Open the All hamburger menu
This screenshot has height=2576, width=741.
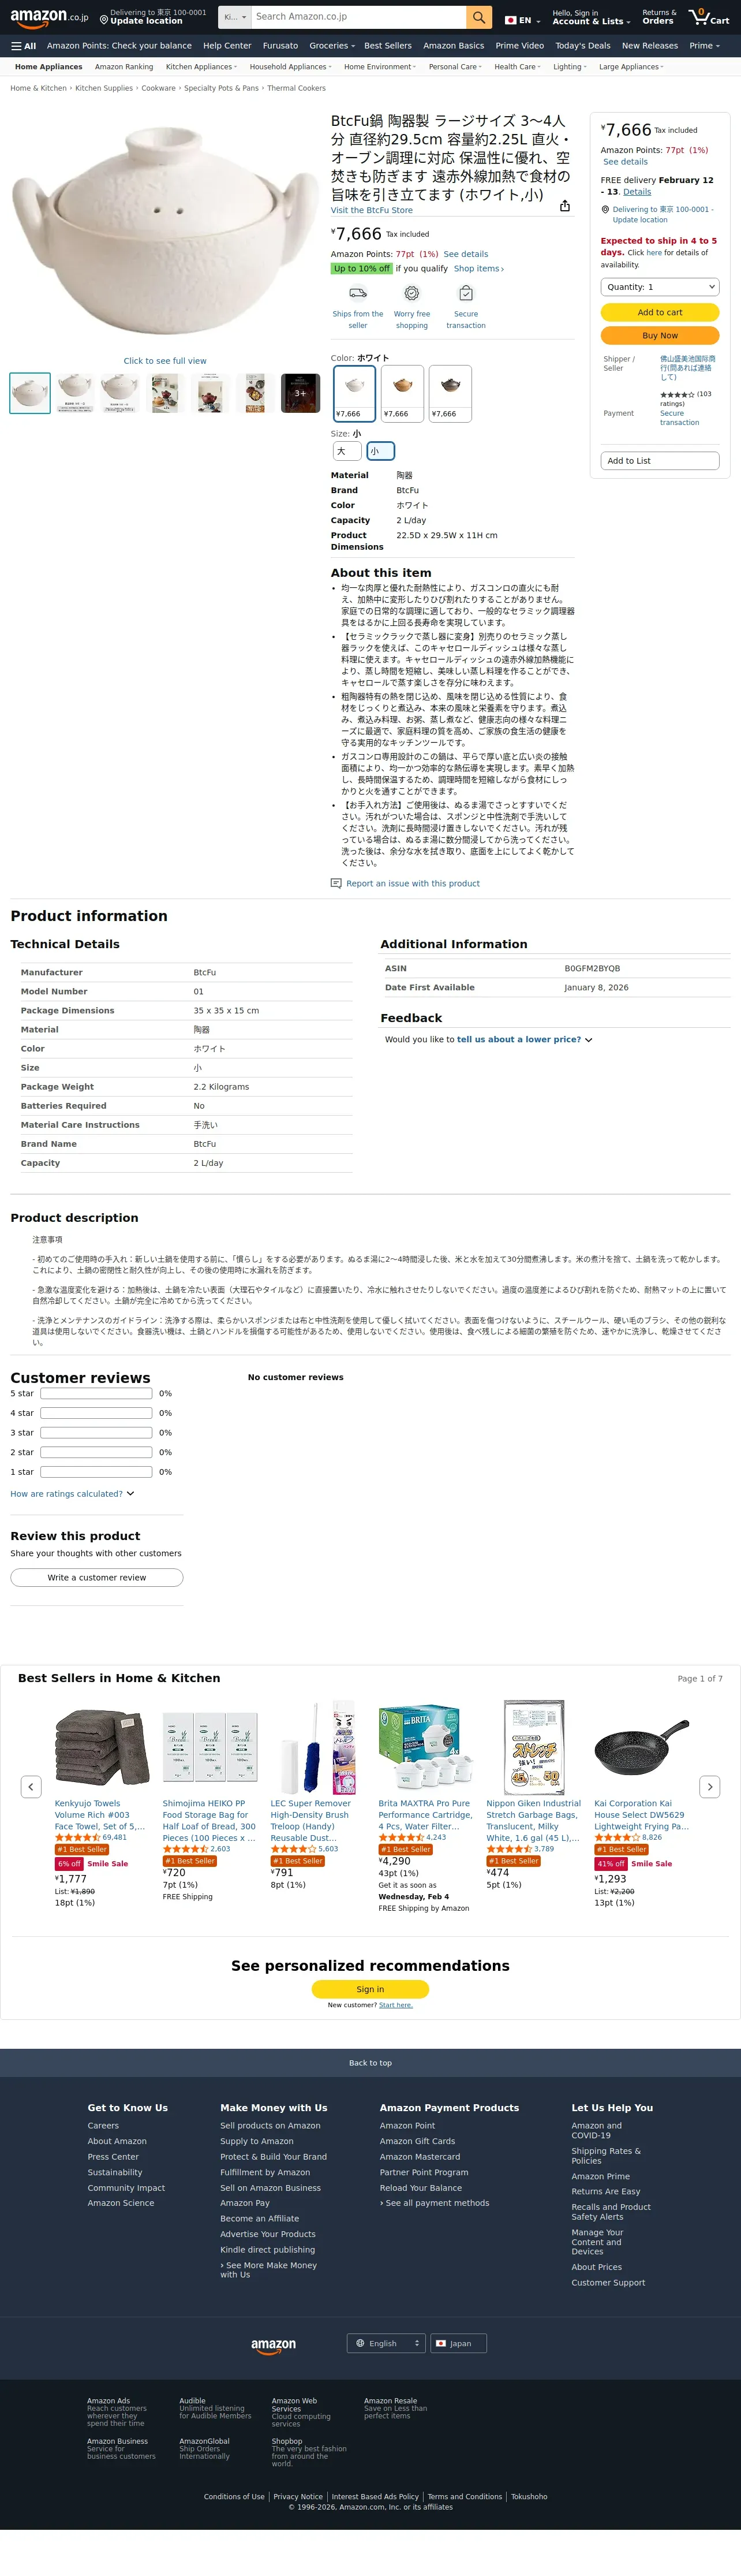[x=23, y=46]
